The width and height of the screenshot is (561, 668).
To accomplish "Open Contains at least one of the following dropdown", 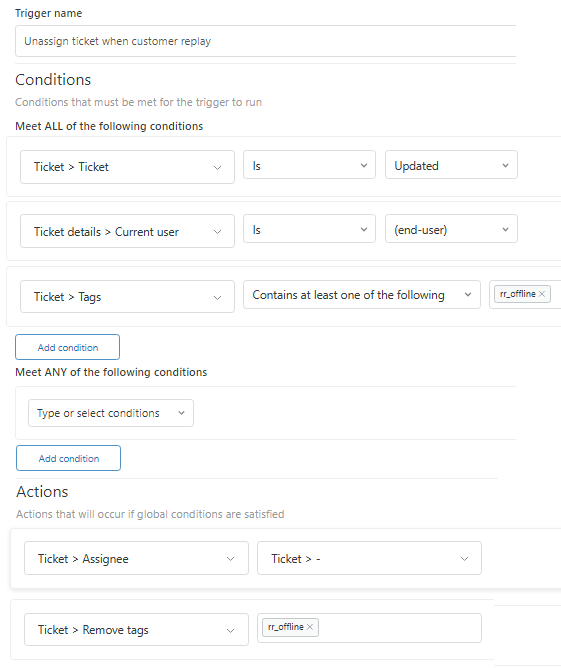I will (x=362, y=294).
